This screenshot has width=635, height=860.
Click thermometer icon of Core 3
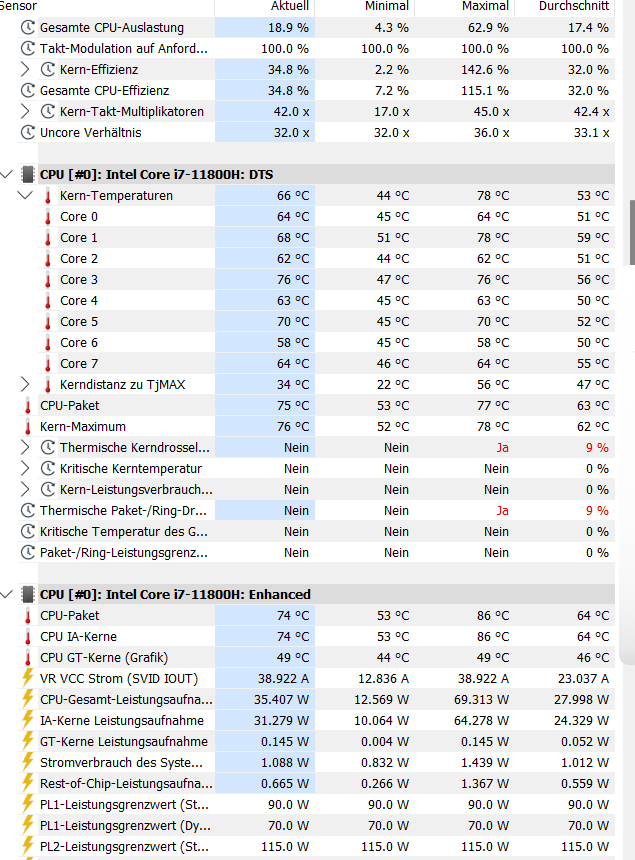click(48, 280)
